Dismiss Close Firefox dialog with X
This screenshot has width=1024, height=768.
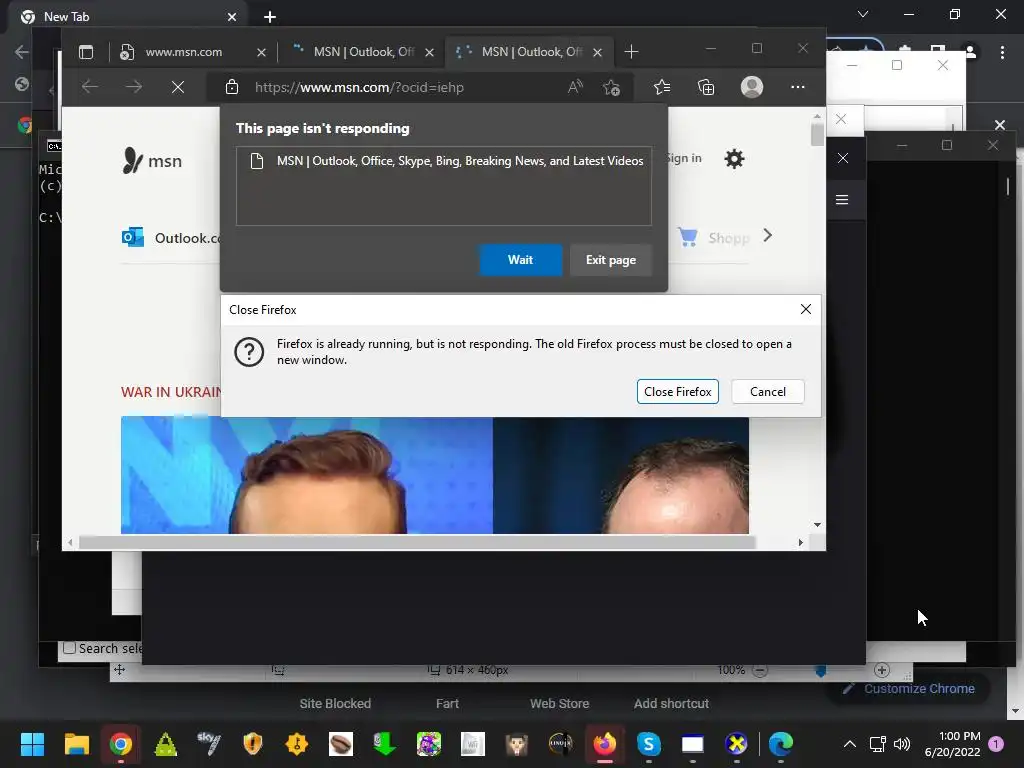coord(806,309)
